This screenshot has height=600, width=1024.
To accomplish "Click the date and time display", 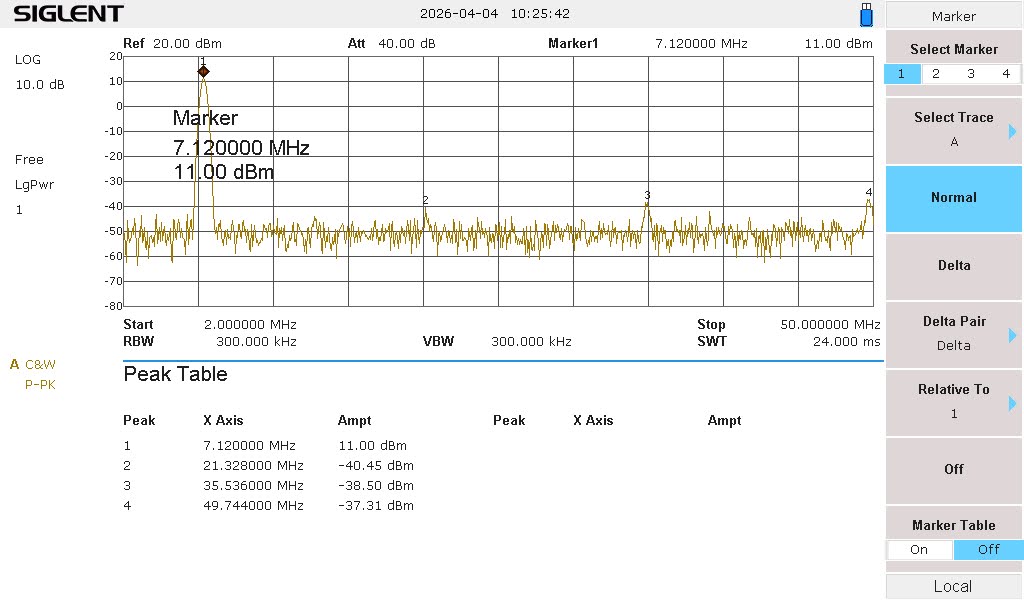I will click(494, 14).
